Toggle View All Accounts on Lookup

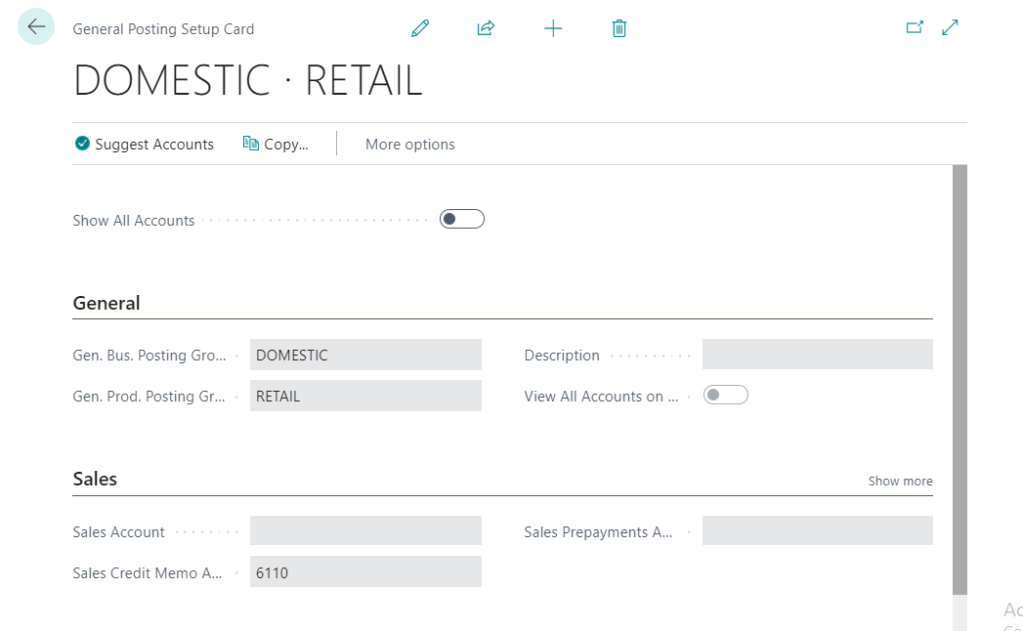click(725, 395)
